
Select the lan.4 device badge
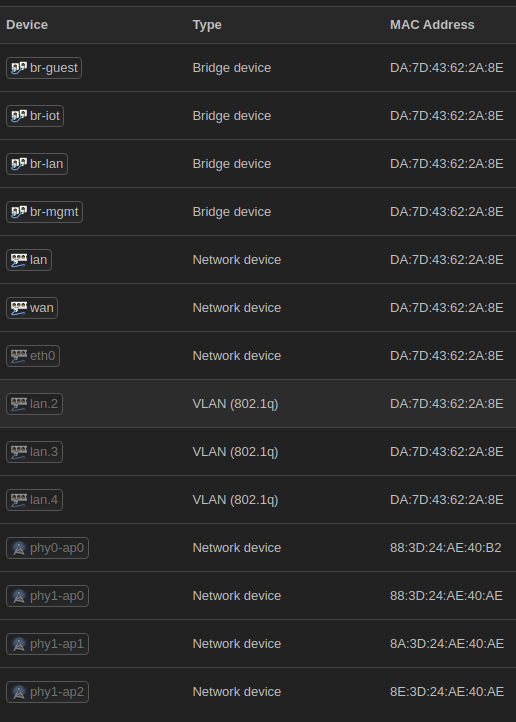[x=35, y=500]
